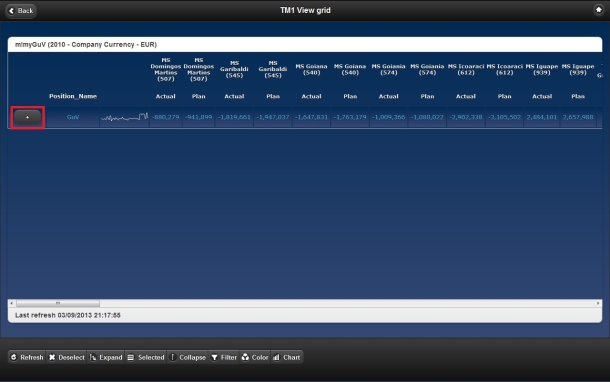
Task: Click the horizontal scrollbar thumb
Action: (x=58, y=303)
